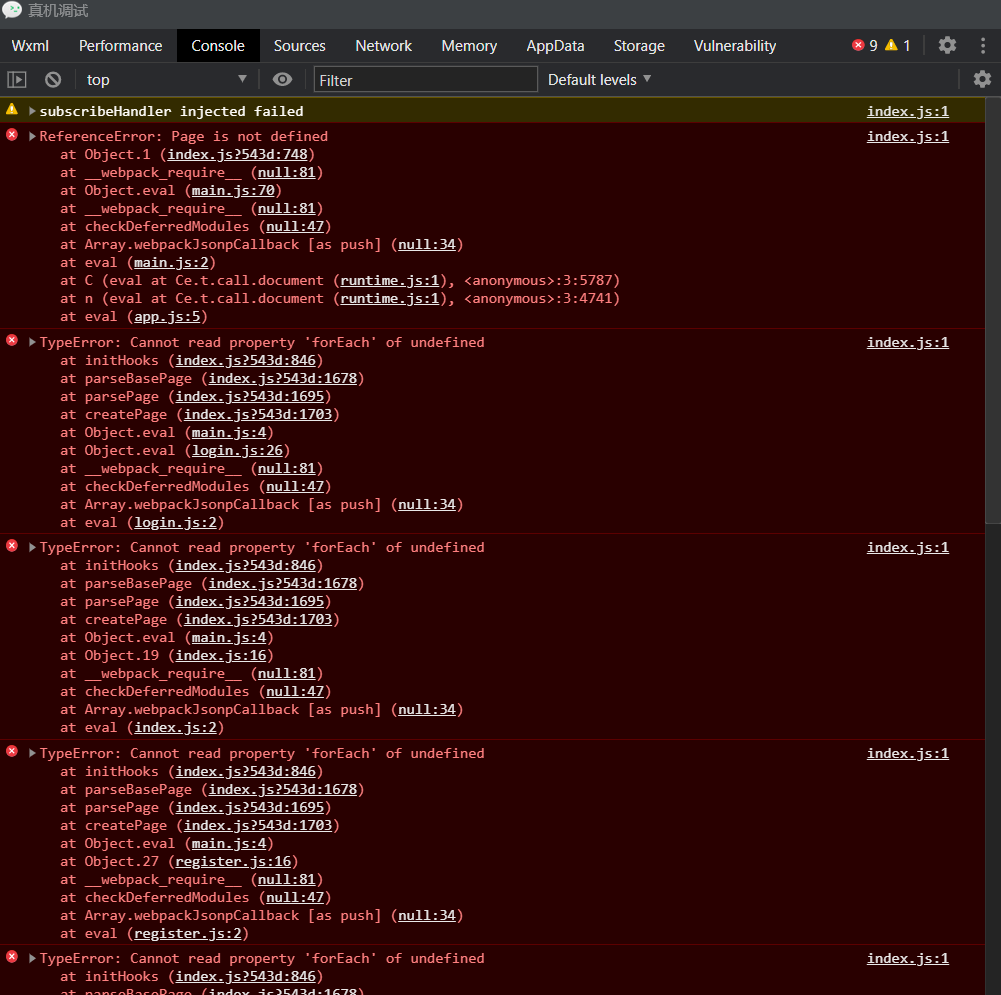Open the main.js:70 stack link

click(233, 190)
